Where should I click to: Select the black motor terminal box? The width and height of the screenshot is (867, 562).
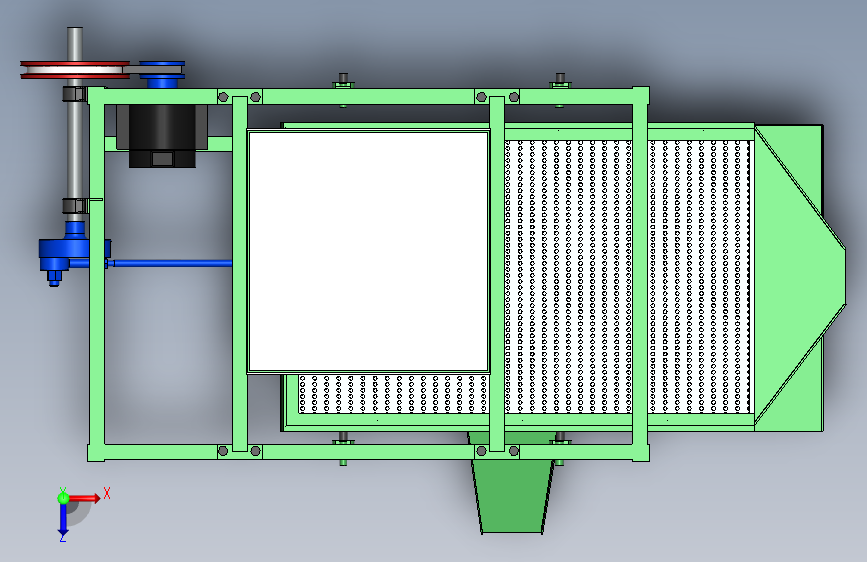(162, 158)
